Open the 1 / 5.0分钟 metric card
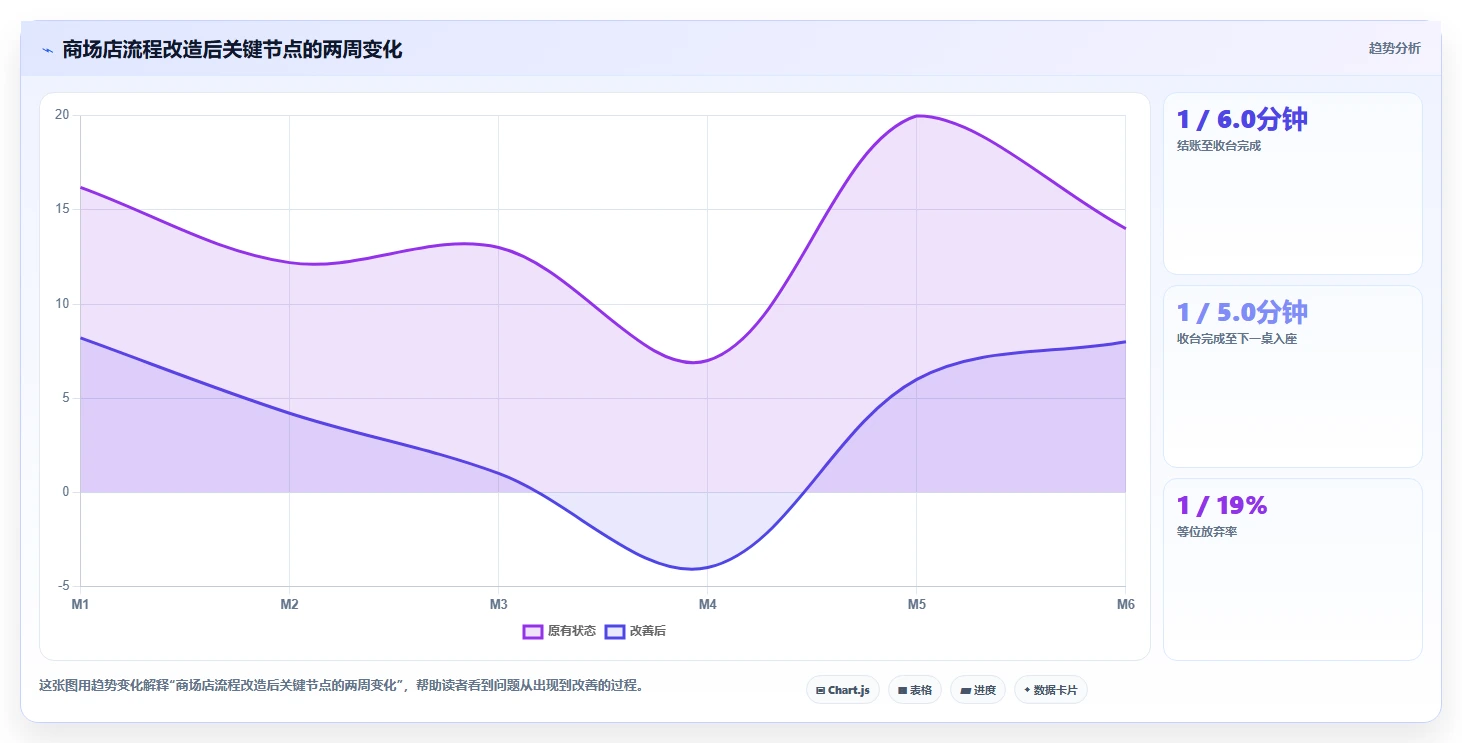Image resolution: width=1462 pixels, height=743 pixels. click(x=1292, y=376)
